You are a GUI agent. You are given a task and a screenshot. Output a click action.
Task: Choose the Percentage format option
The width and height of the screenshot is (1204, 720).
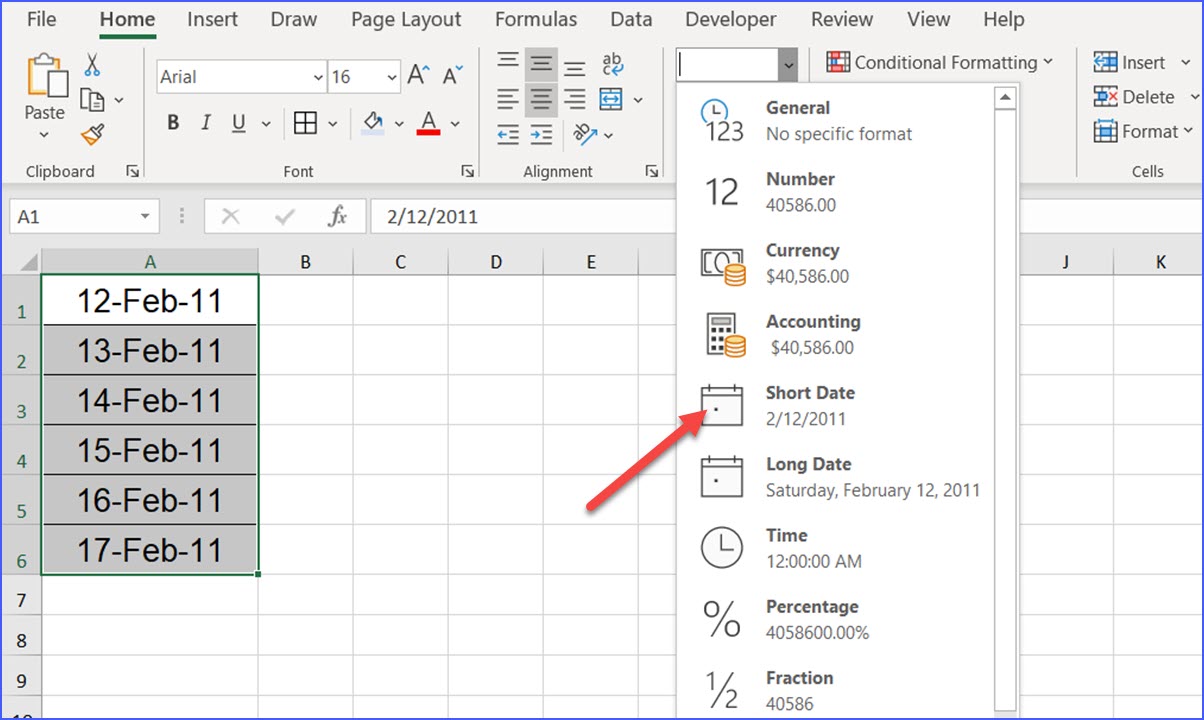pyautogui.click(x=836, y=619)
